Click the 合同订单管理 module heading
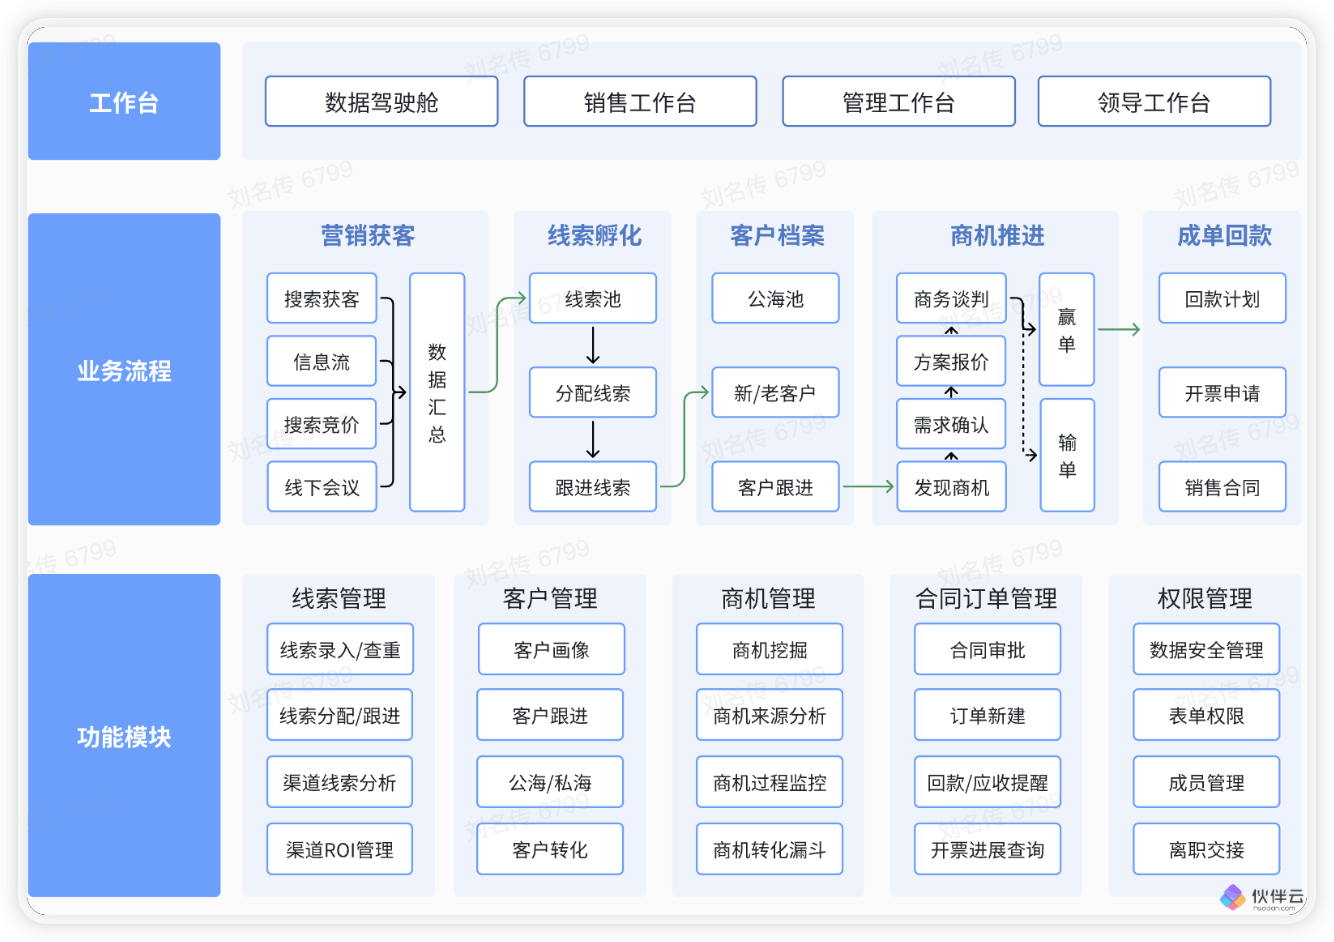This screenshot has width=1334, height=942. click(986, 598)
